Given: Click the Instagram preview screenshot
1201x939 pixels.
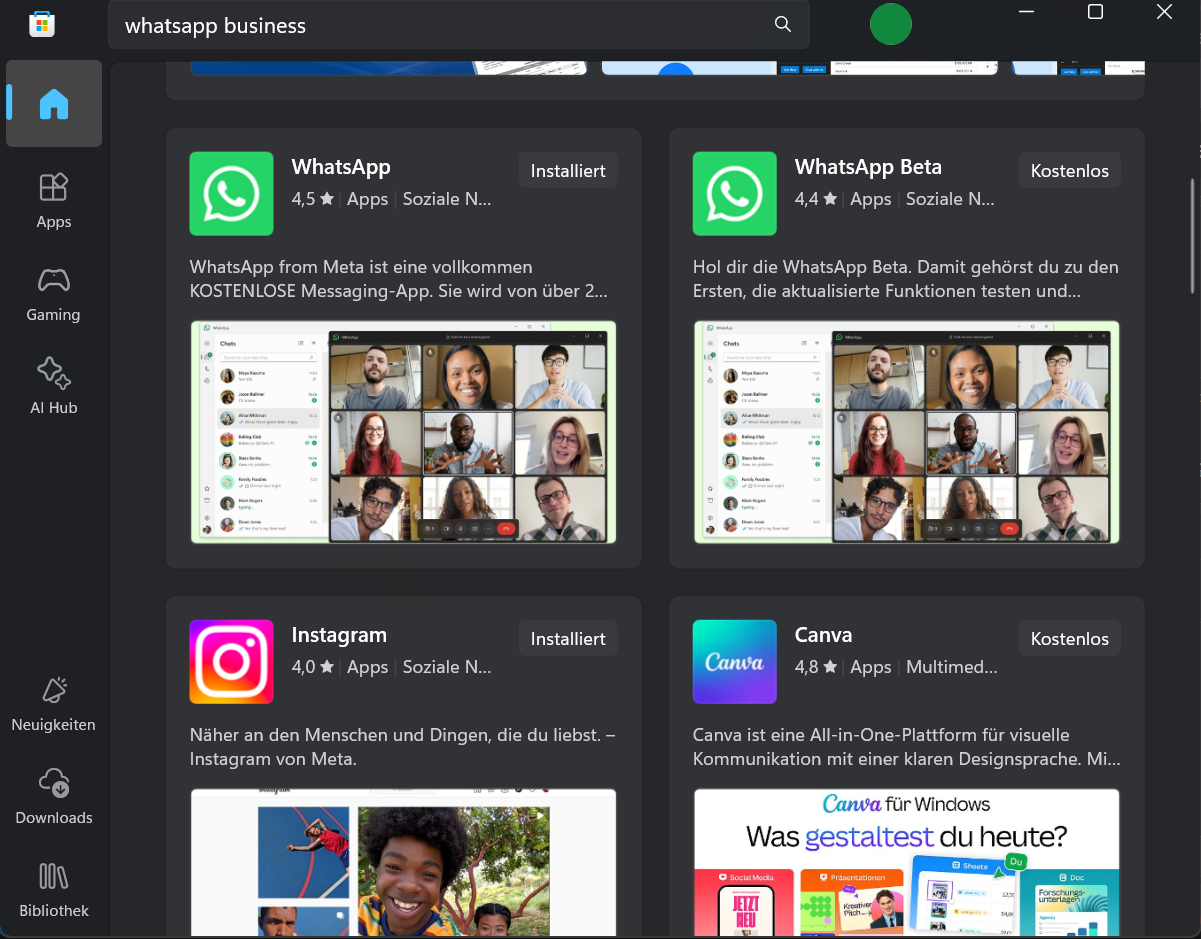Looking at the screenshot, I should tap(404, 863).
